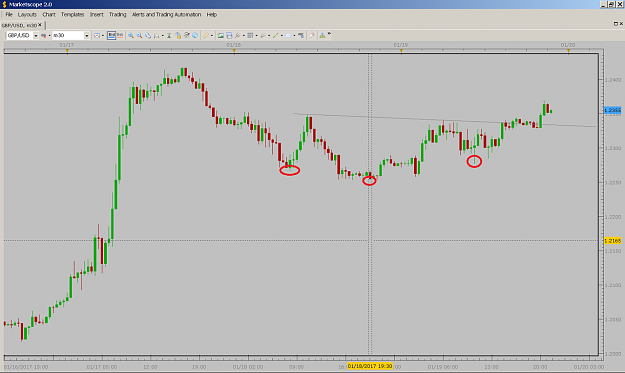Click the third magnifier zoom icon

pos(148,35)
